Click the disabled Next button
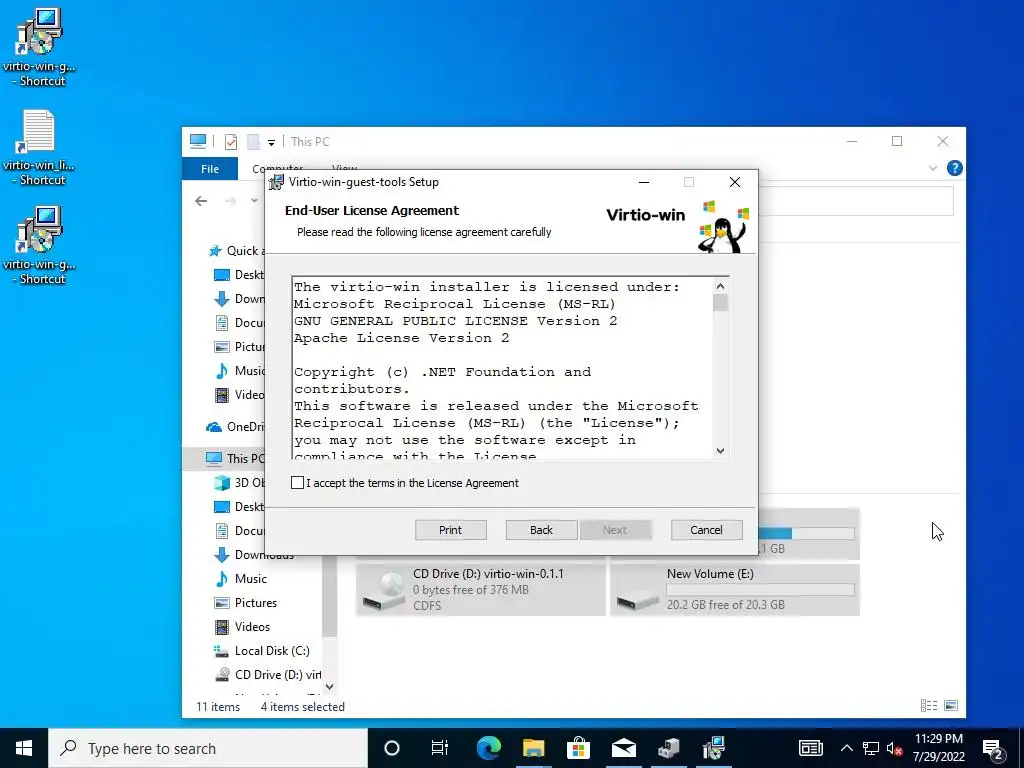The width and height of the screenshot is (1024, 768). [615, 530]
